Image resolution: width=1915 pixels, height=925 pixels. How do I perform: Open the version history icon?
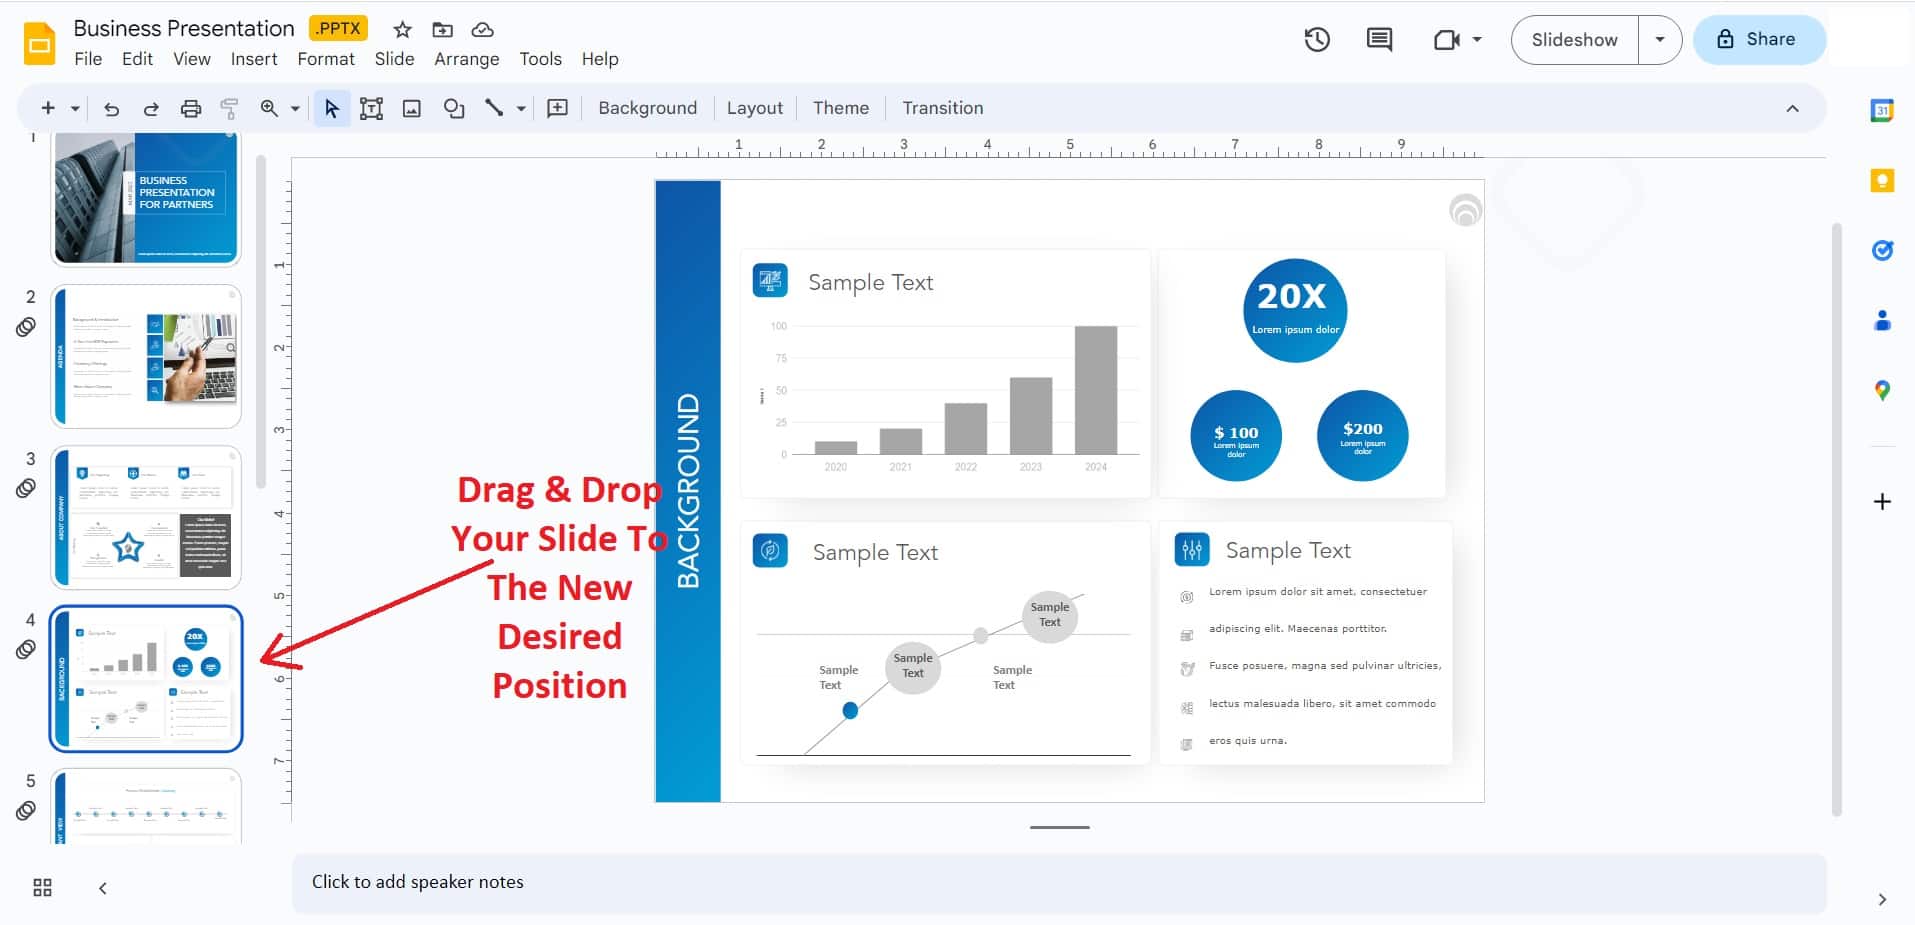pos(1316,40)
